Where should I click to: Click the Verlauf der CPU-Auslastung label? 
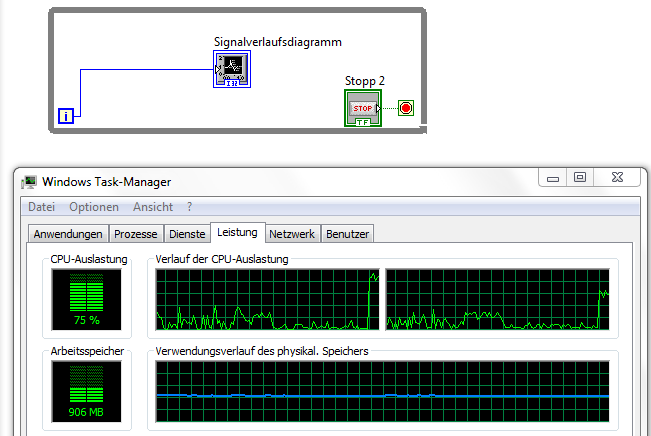[222, 259]
